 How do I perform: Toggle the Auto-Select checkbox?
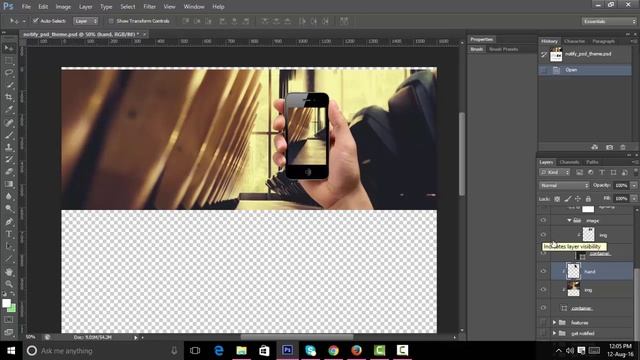[36, 21]
